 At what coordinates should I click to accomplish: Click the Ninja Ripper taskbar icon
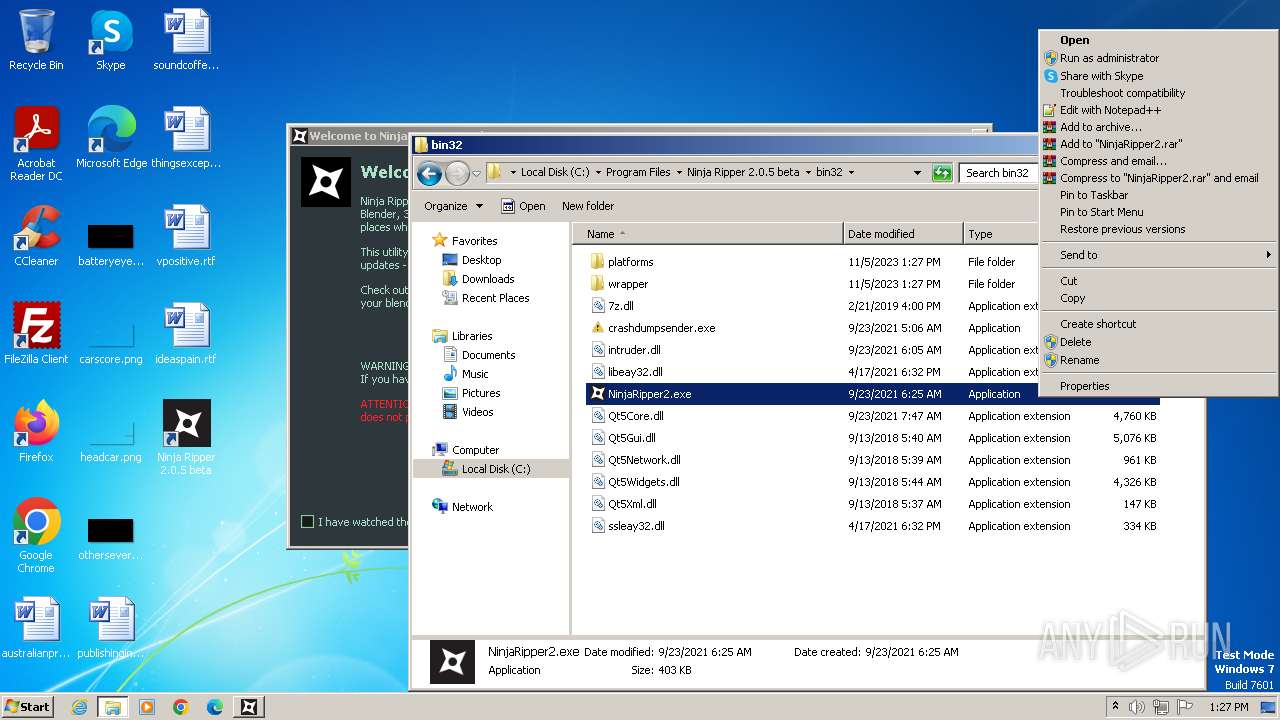pyautogui.click(x=249, y=707)
